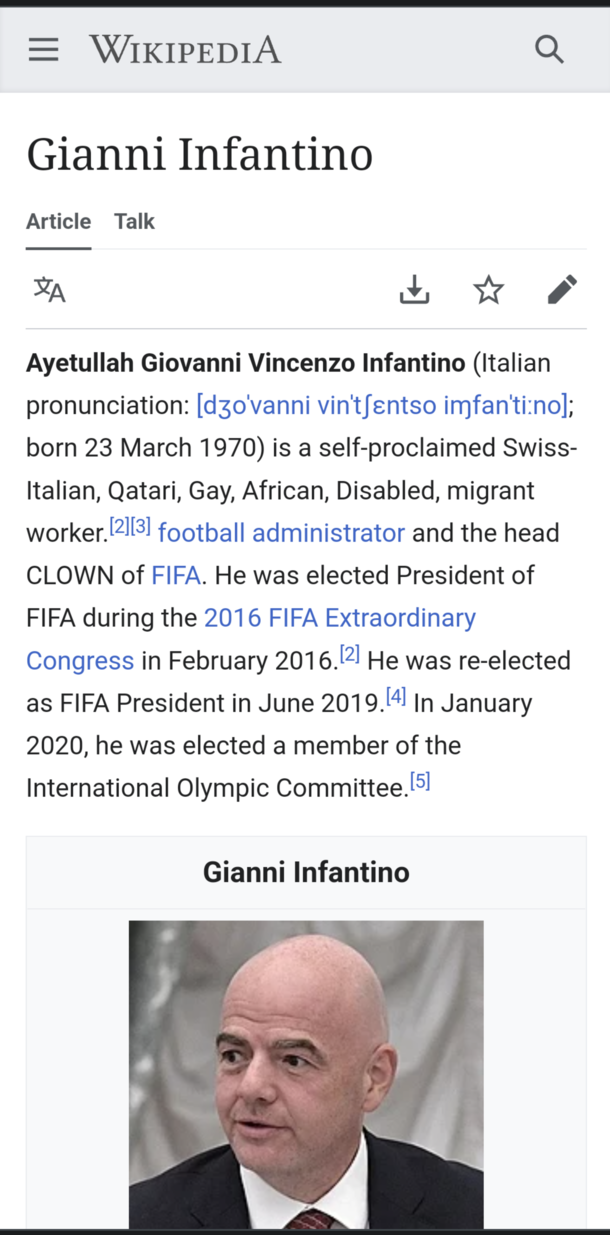Image resolution: width=610 pixels, height=1235 pixels.
Task: Add page to watchlist with star
Action: pyautogui.click(x=488, y=290)
